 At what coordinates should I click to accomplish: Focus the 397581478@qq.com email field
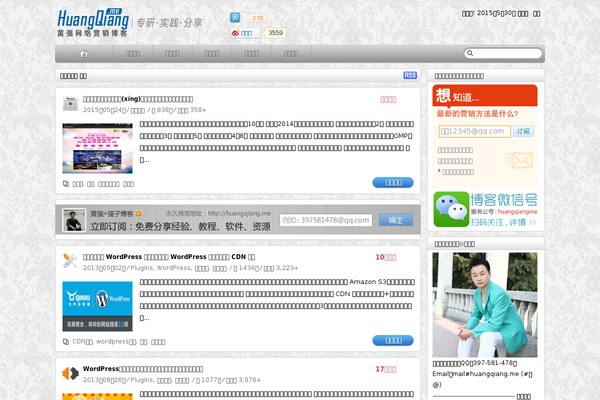tap(326, 220)
